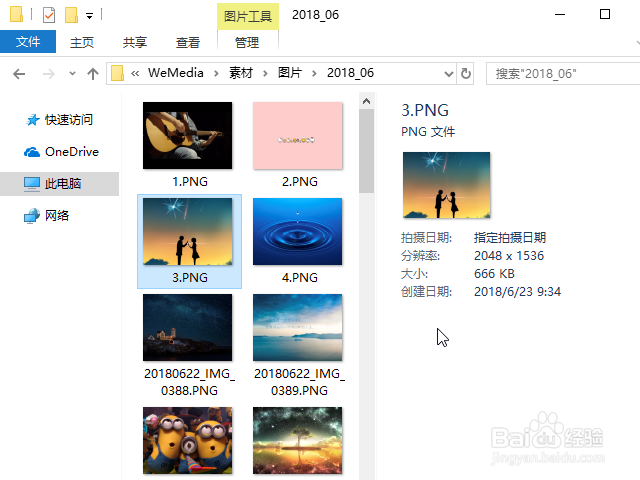Click the 2.PNG file name label
Image resolution: width=640 pixels, height=480 pixels.
click(300, 182)
